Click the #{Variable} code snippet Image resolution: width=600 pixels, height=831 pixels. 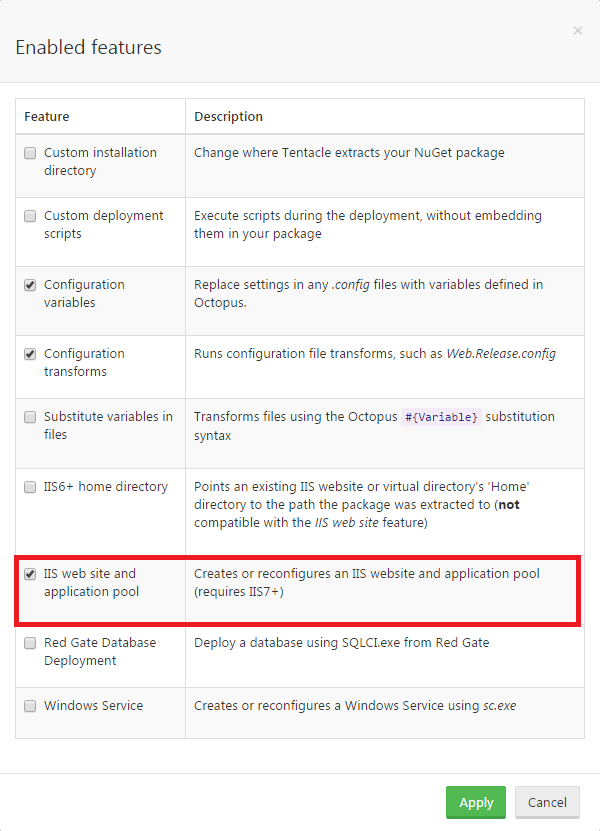pos(442,417)
